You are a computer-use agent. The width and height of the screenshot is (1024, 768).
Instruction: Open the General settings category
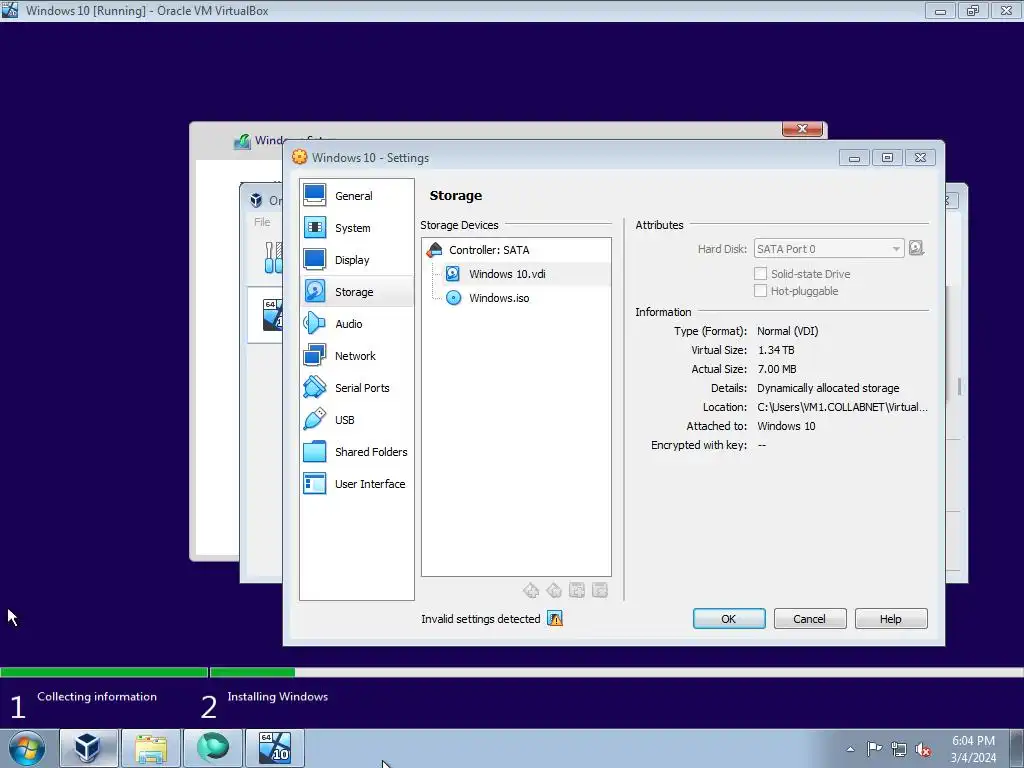[x=357, y=196]
